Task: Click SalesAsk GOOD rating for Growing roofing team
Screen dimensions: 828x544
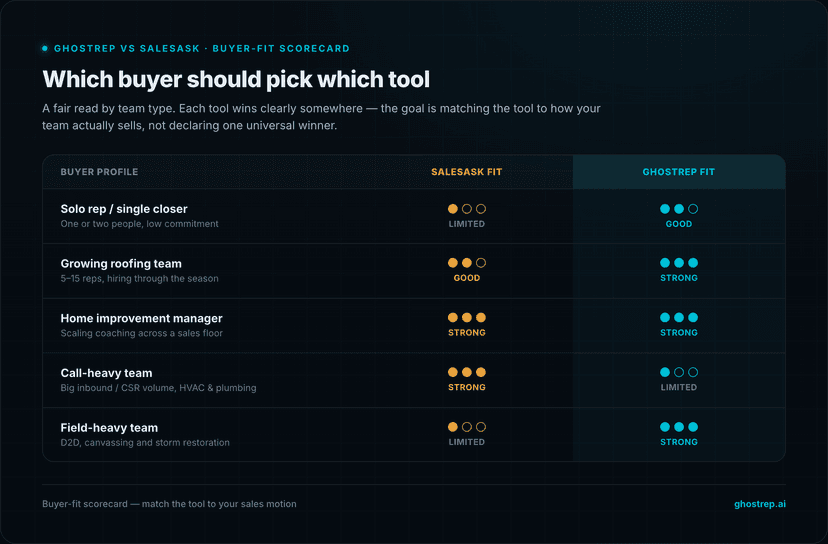Action: (467, 278)
